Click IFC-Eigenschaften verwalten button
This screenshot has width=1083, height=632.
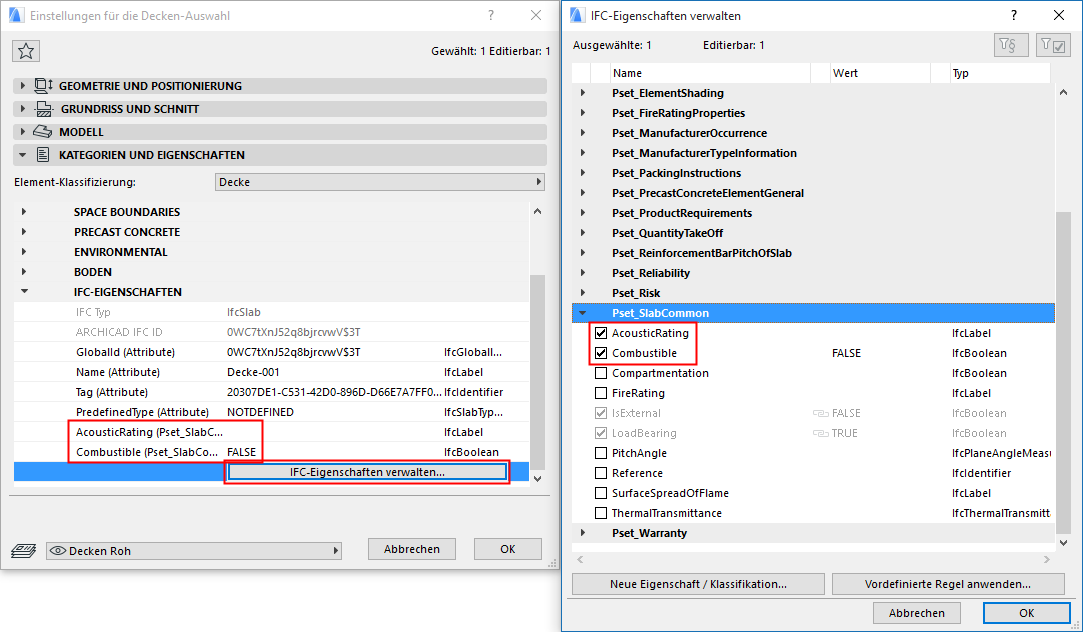[367, 472]
